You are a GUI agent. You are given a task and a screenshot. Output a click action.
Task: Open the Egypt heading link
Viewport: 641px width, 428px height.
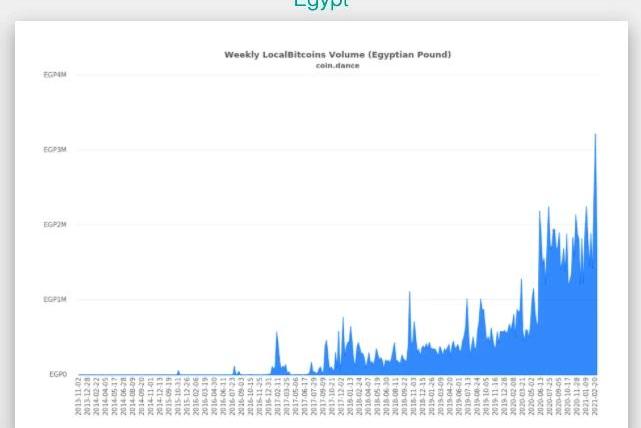321,5
